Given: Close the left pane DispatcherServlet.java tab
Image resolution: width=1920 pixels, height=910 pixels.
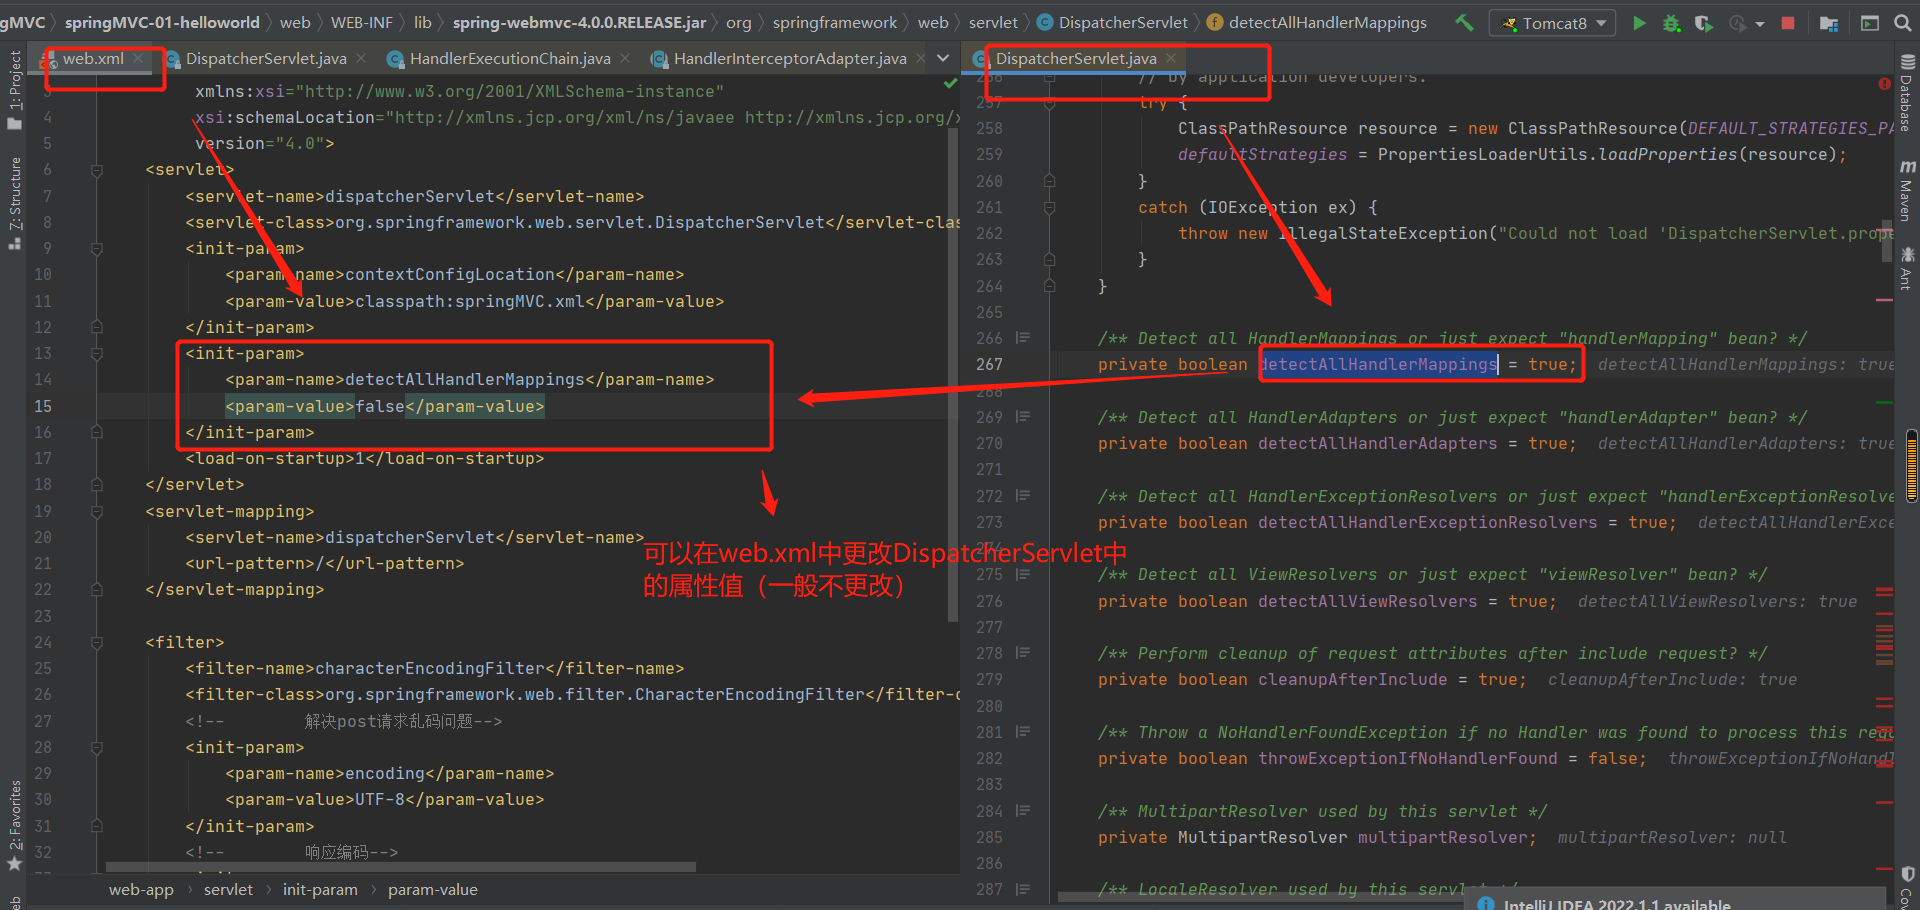Looking at the screenshot, I should point(361,59).
